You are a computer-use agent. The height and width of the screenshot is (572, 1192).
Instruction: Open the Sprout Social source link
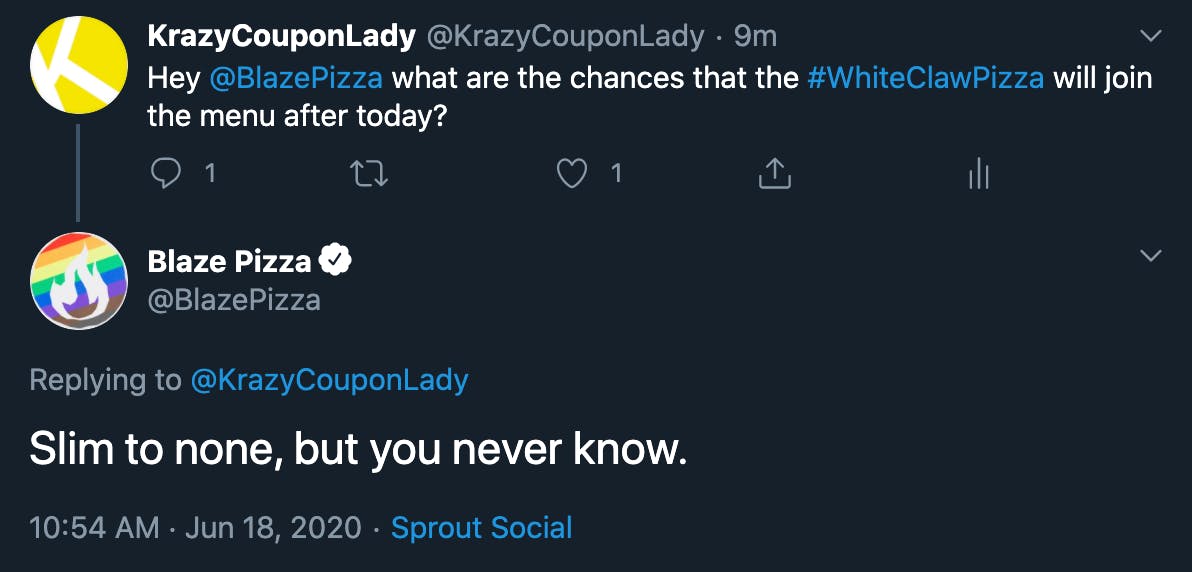481,527
